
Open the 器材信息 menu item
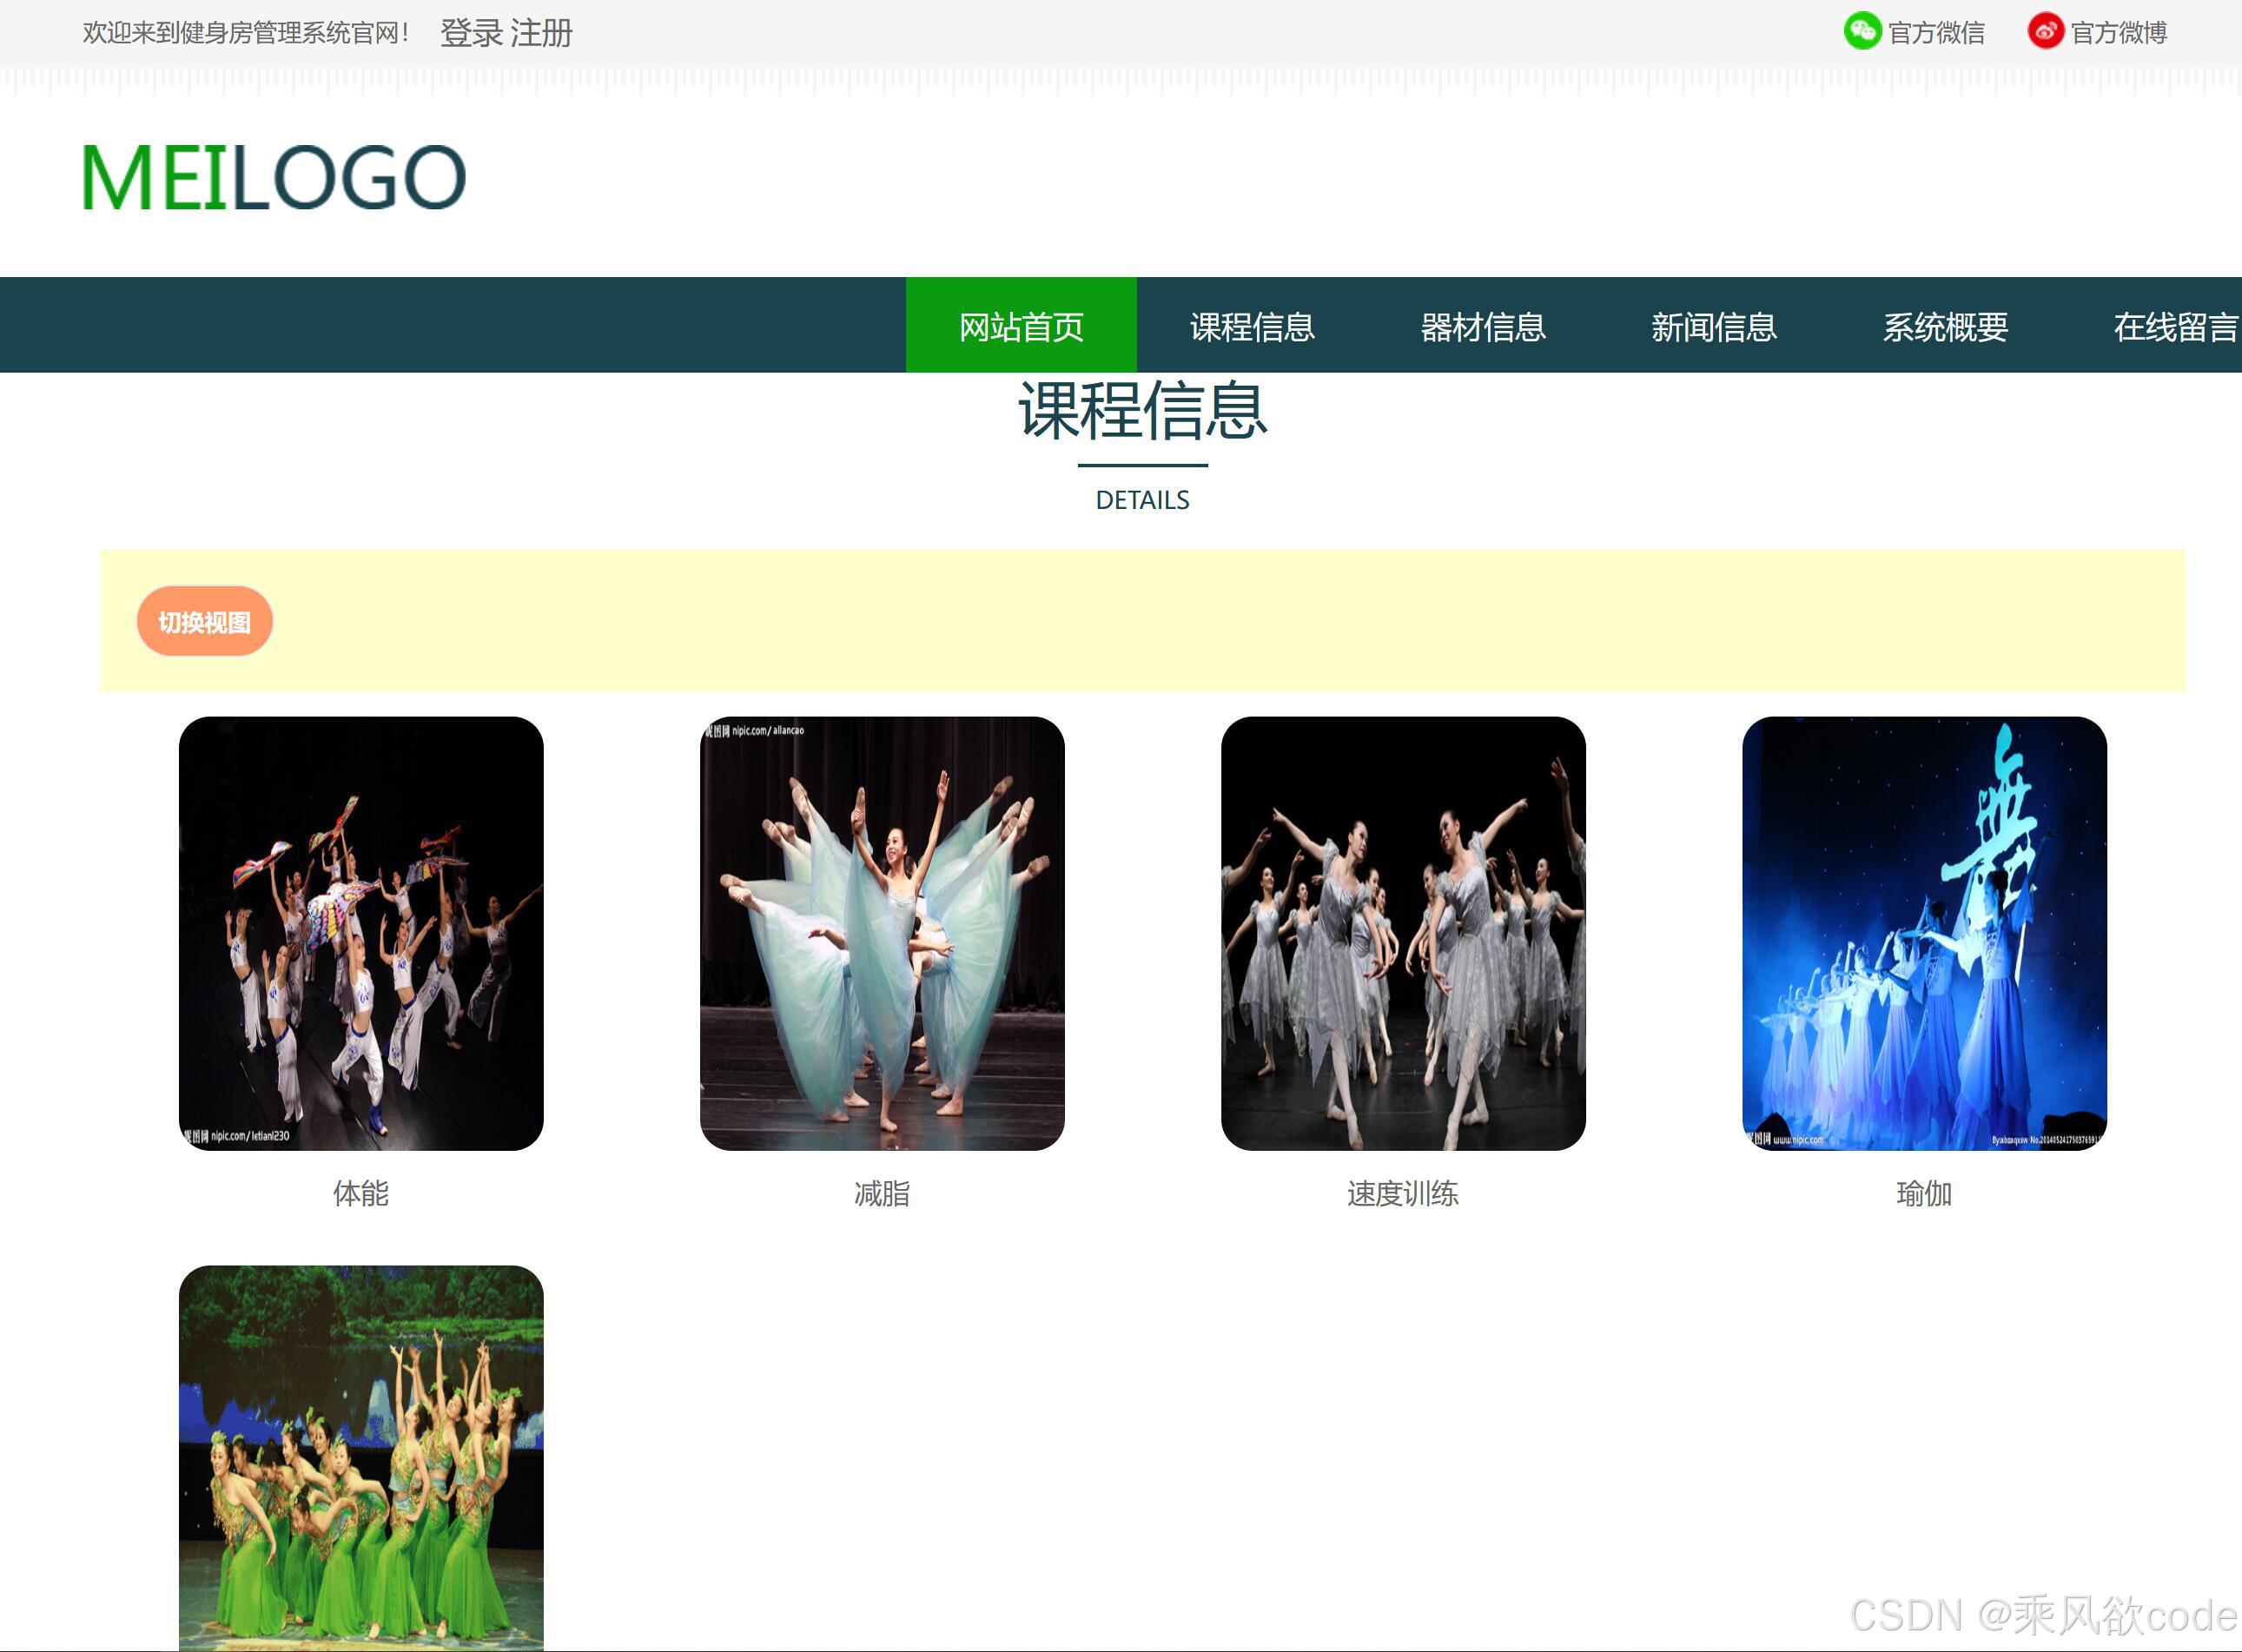1483,326
